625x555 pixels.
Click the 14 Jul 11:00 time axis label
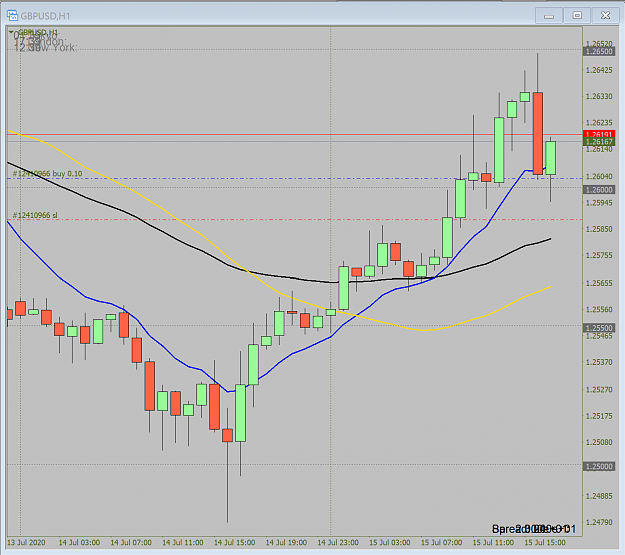[x=183, y=543]
